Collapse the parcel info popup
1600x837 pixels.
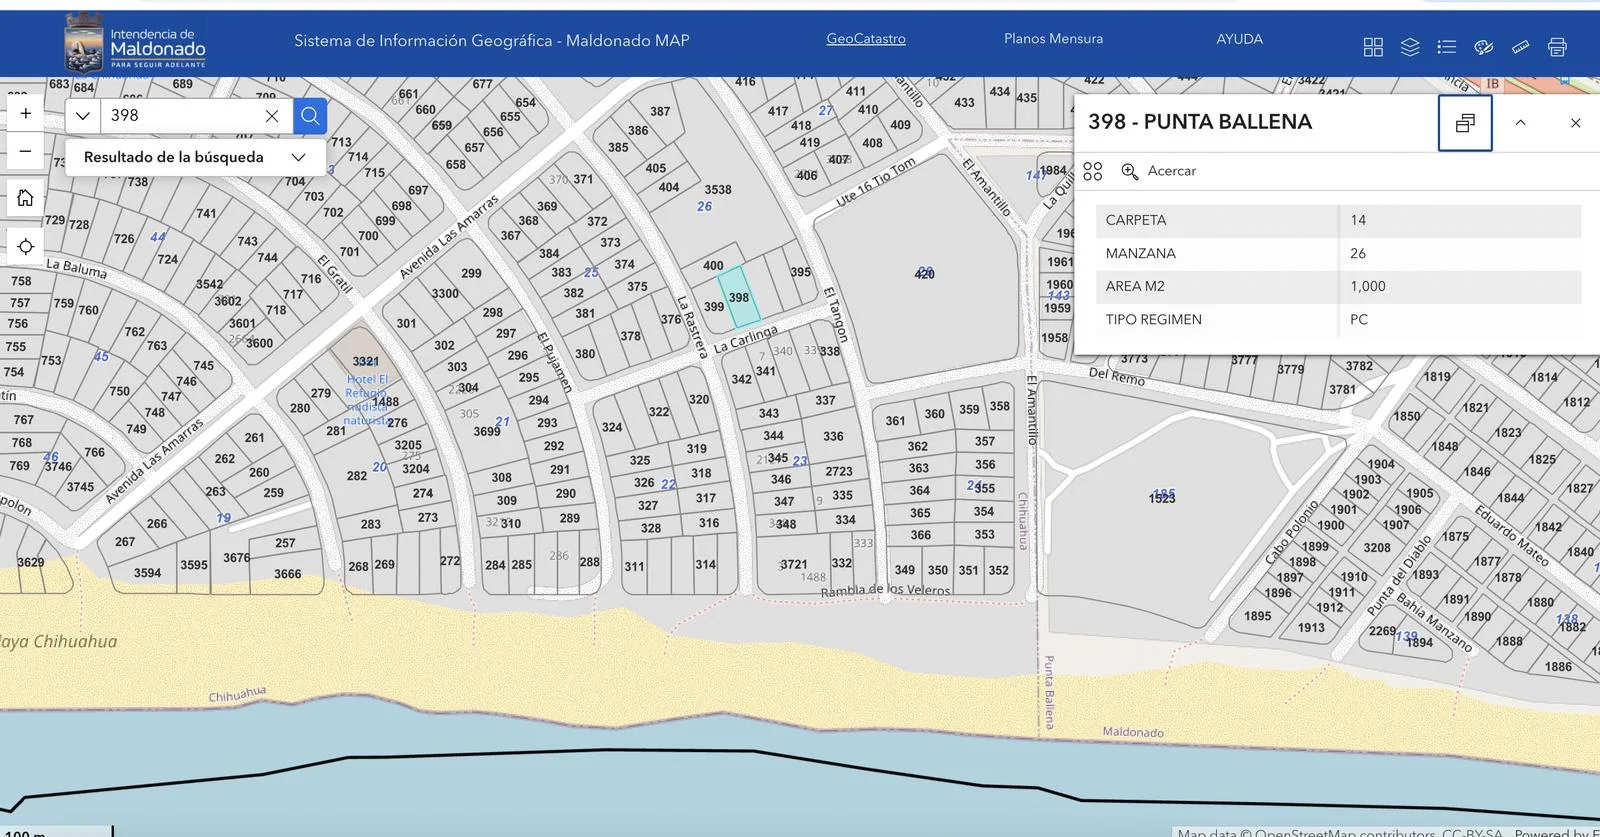pyautogui.click(x=1520, y=123)
